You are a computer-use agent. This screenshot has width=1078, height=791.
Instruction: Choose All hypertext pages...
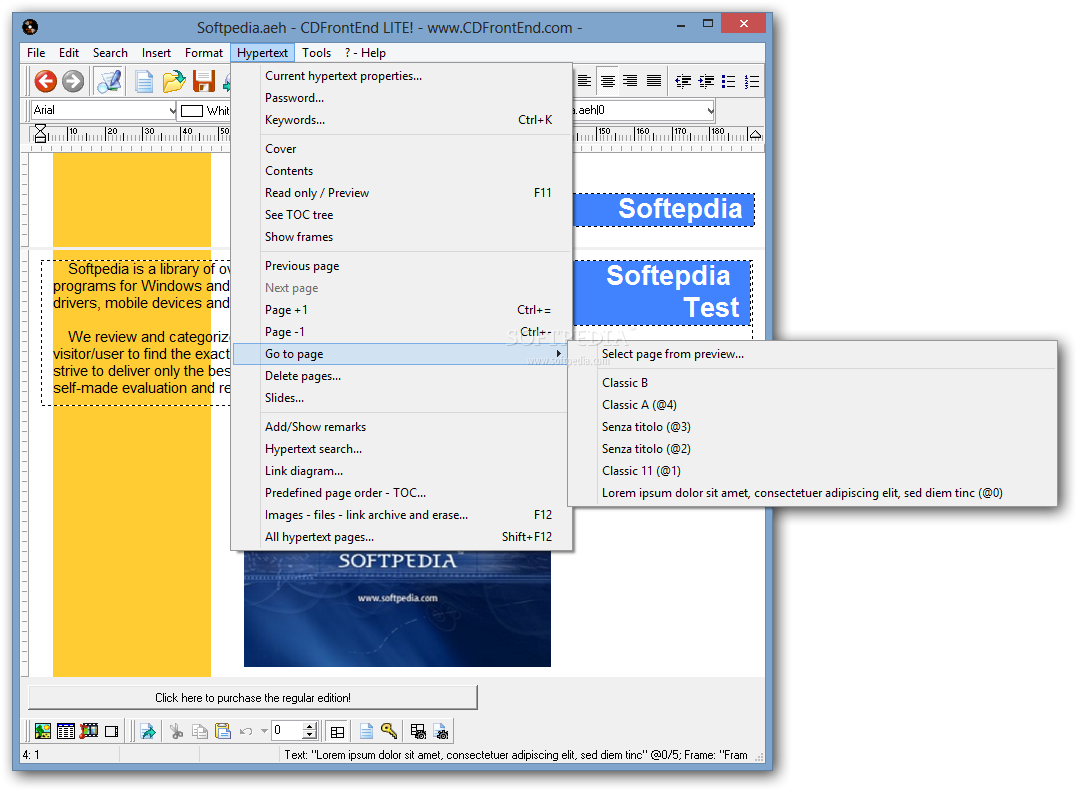[402, 537]
